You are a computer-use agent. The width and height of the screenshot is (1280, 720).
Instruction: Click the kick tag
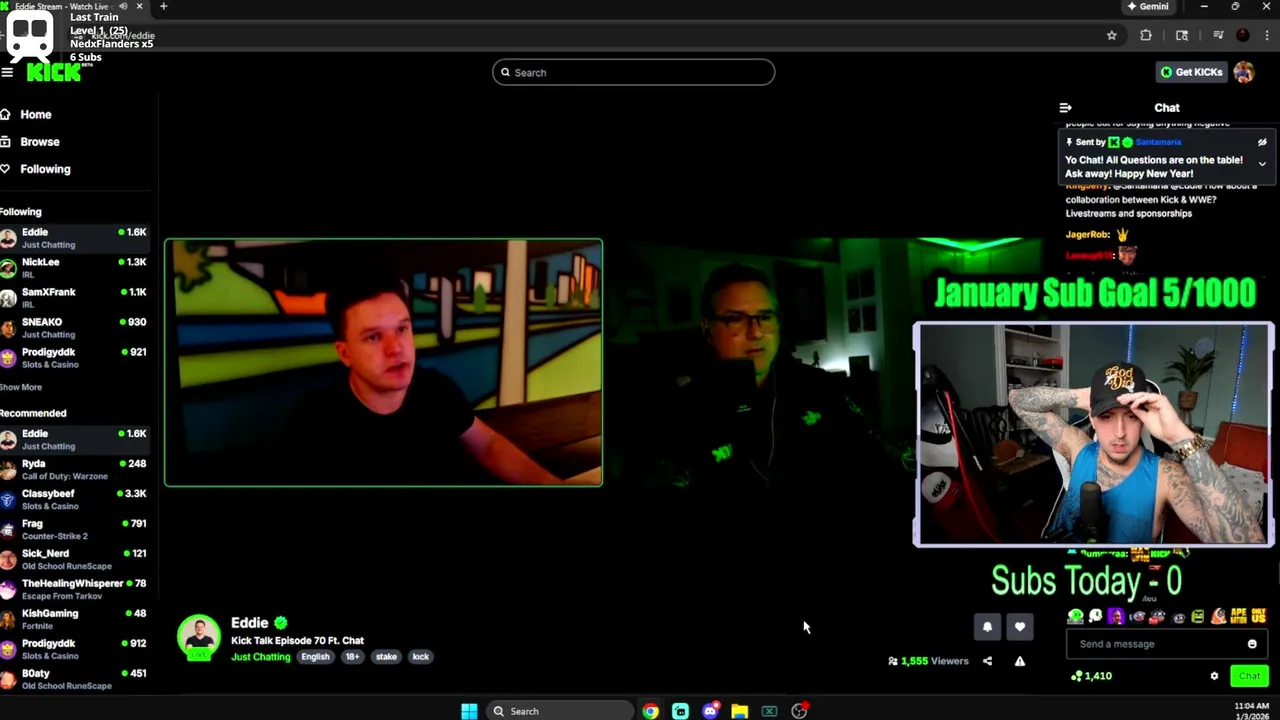click(420, 657)
